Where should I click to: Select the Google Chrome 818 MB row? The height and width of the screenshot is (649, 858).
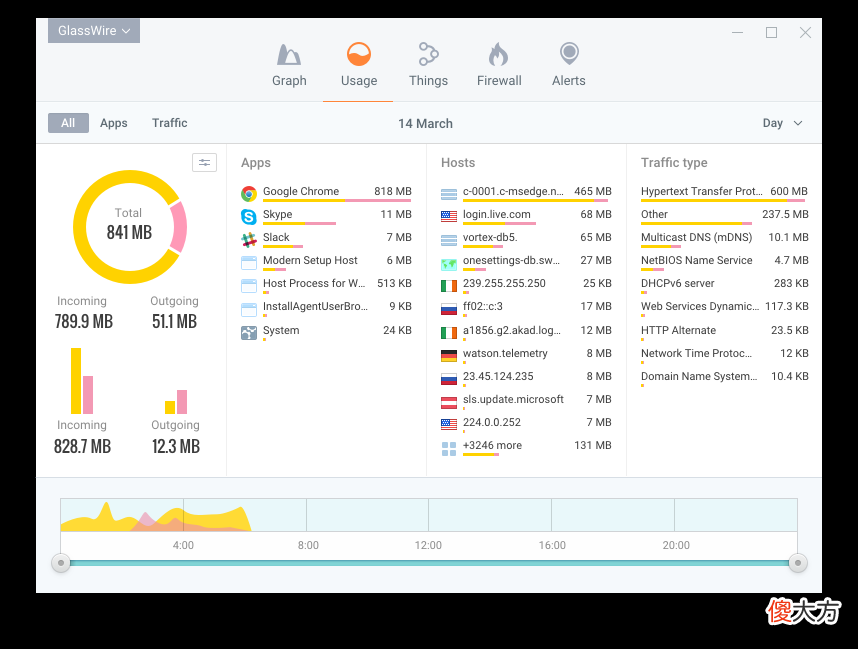[326, 194]
